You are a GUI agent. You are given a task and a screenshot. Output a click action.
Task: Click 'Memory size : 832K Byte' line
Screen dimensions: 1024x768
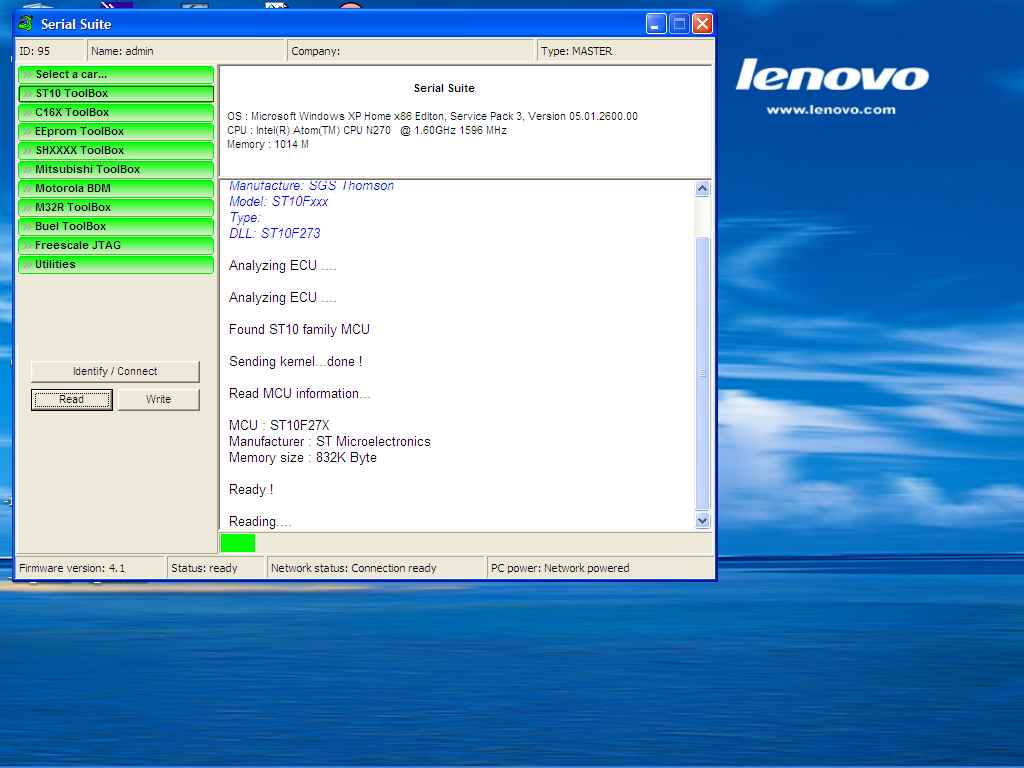click(302, 458)
